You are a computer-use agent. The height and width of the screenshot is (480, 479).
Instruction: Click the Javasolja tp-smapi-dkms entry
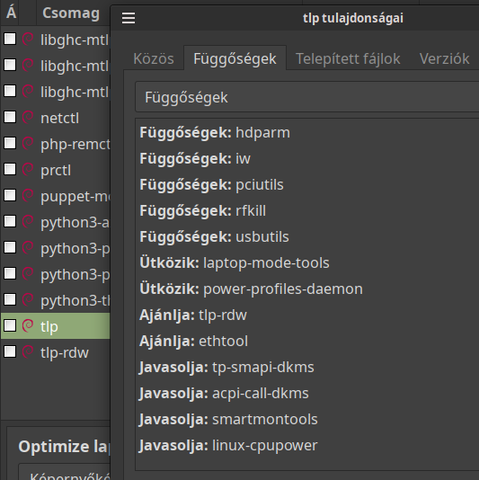(227, 367)
